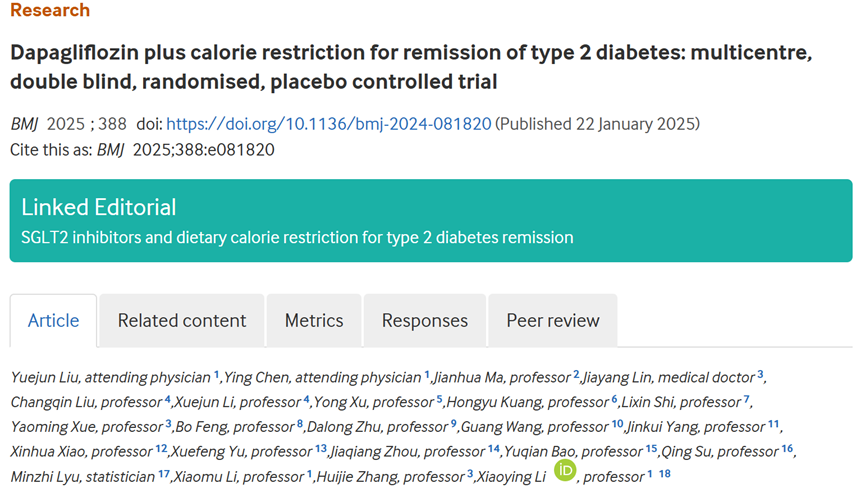
Task: Open affiliation 2 after Jianhua Ma
Action: click(x=576, y=375)
